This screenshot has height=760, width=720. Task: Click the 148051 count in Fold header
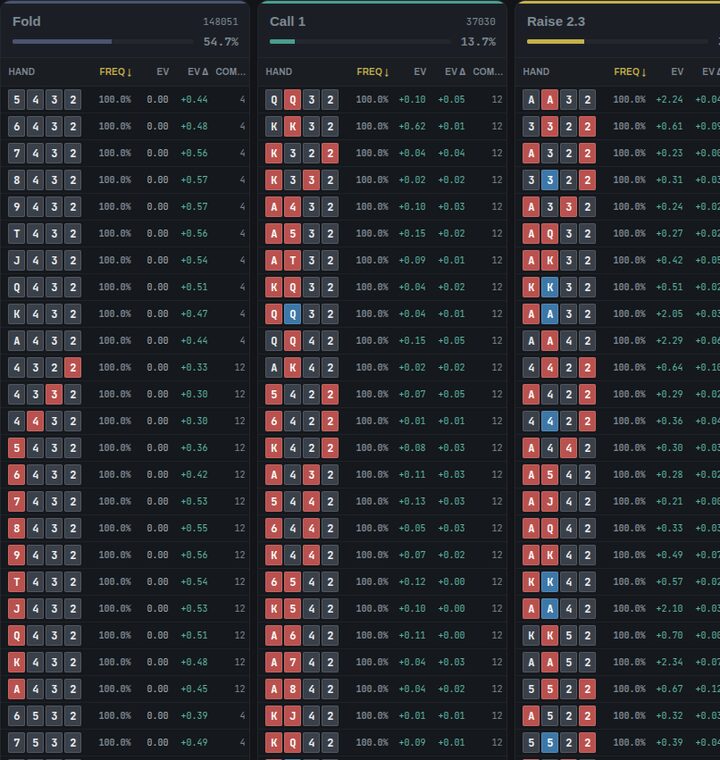[x=221, y=22]
